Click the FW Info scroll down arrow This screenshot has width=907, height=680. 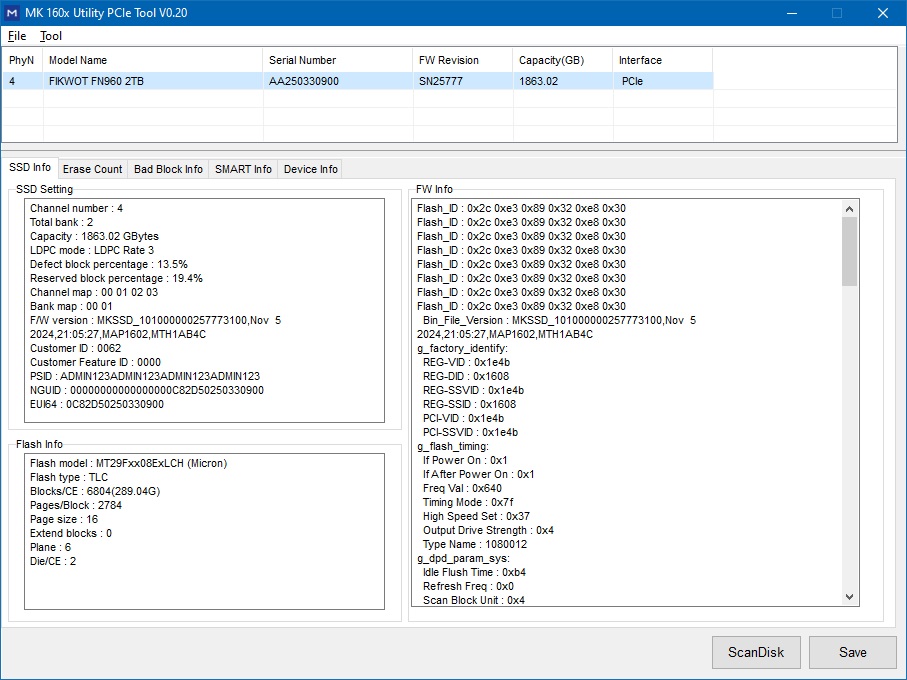click(x=849, y=597)
